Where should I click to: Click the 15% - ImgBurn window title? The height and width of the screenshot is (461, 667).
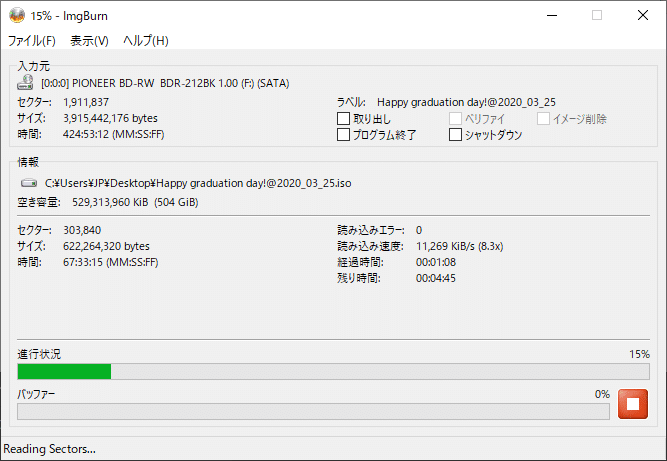(69, 16)
